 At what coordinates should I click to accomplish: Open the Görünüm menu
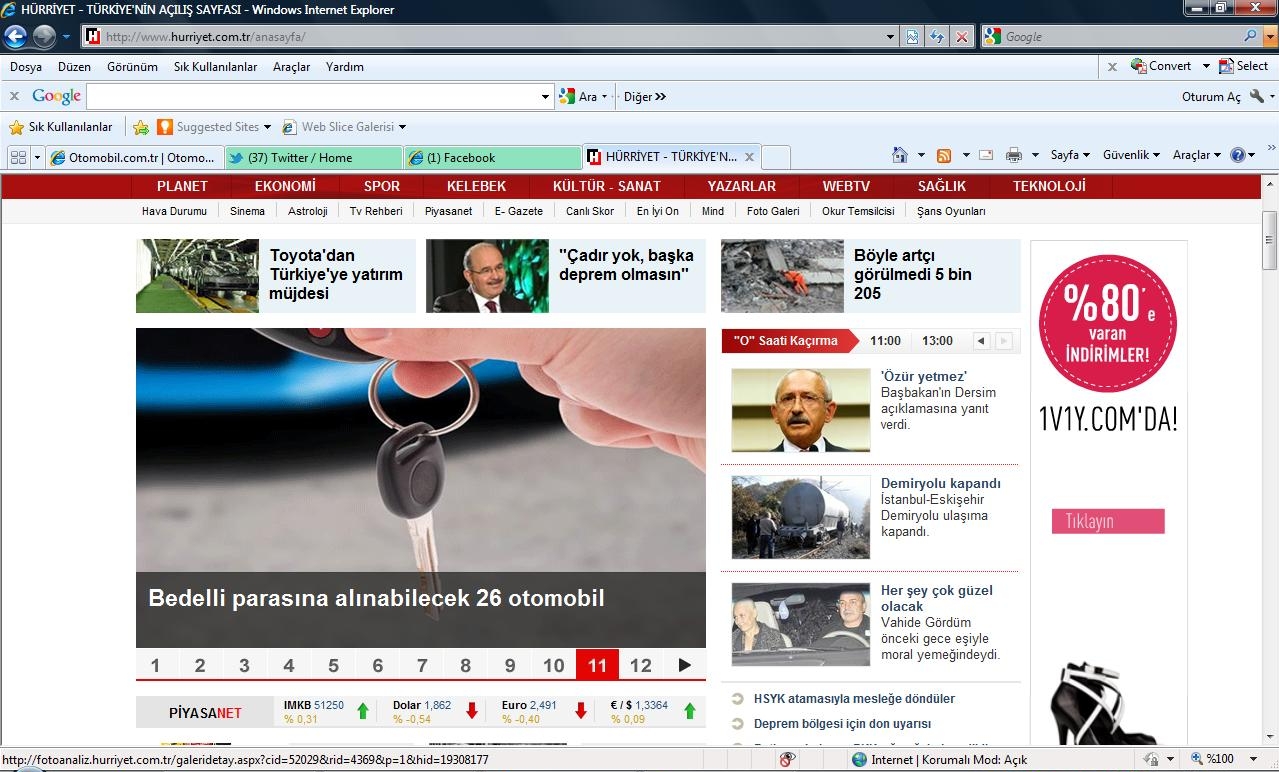(132, 67)
